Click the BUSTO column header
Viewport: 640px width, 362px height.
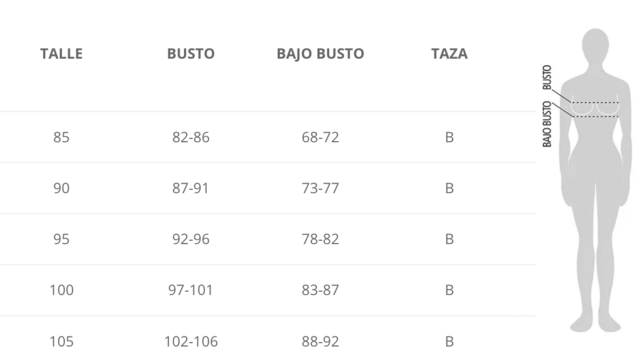[191, 53]
